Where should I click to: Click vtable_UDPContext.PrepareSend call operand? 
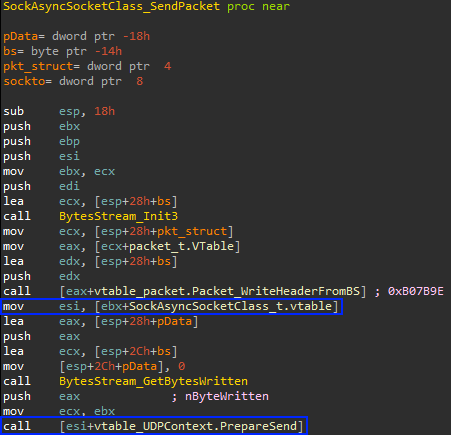(181, 426)
